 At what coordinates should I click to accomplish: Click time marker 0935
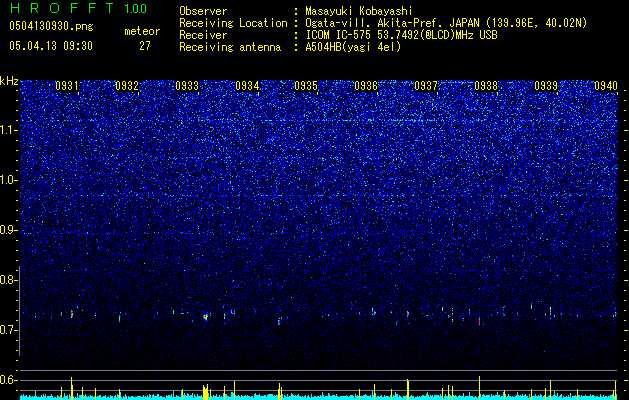(x=306, y=85)
